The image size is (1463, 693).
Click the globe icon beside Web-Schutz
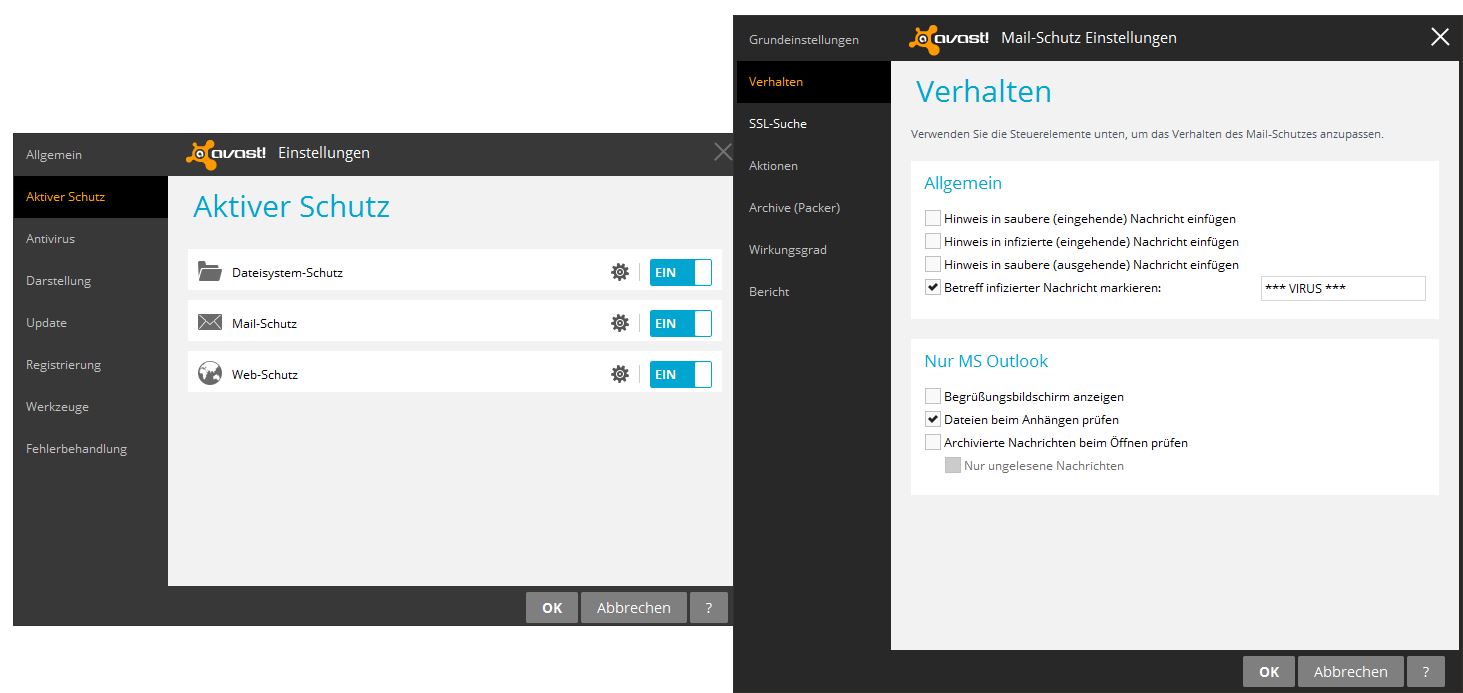click(x=210, y=374)
